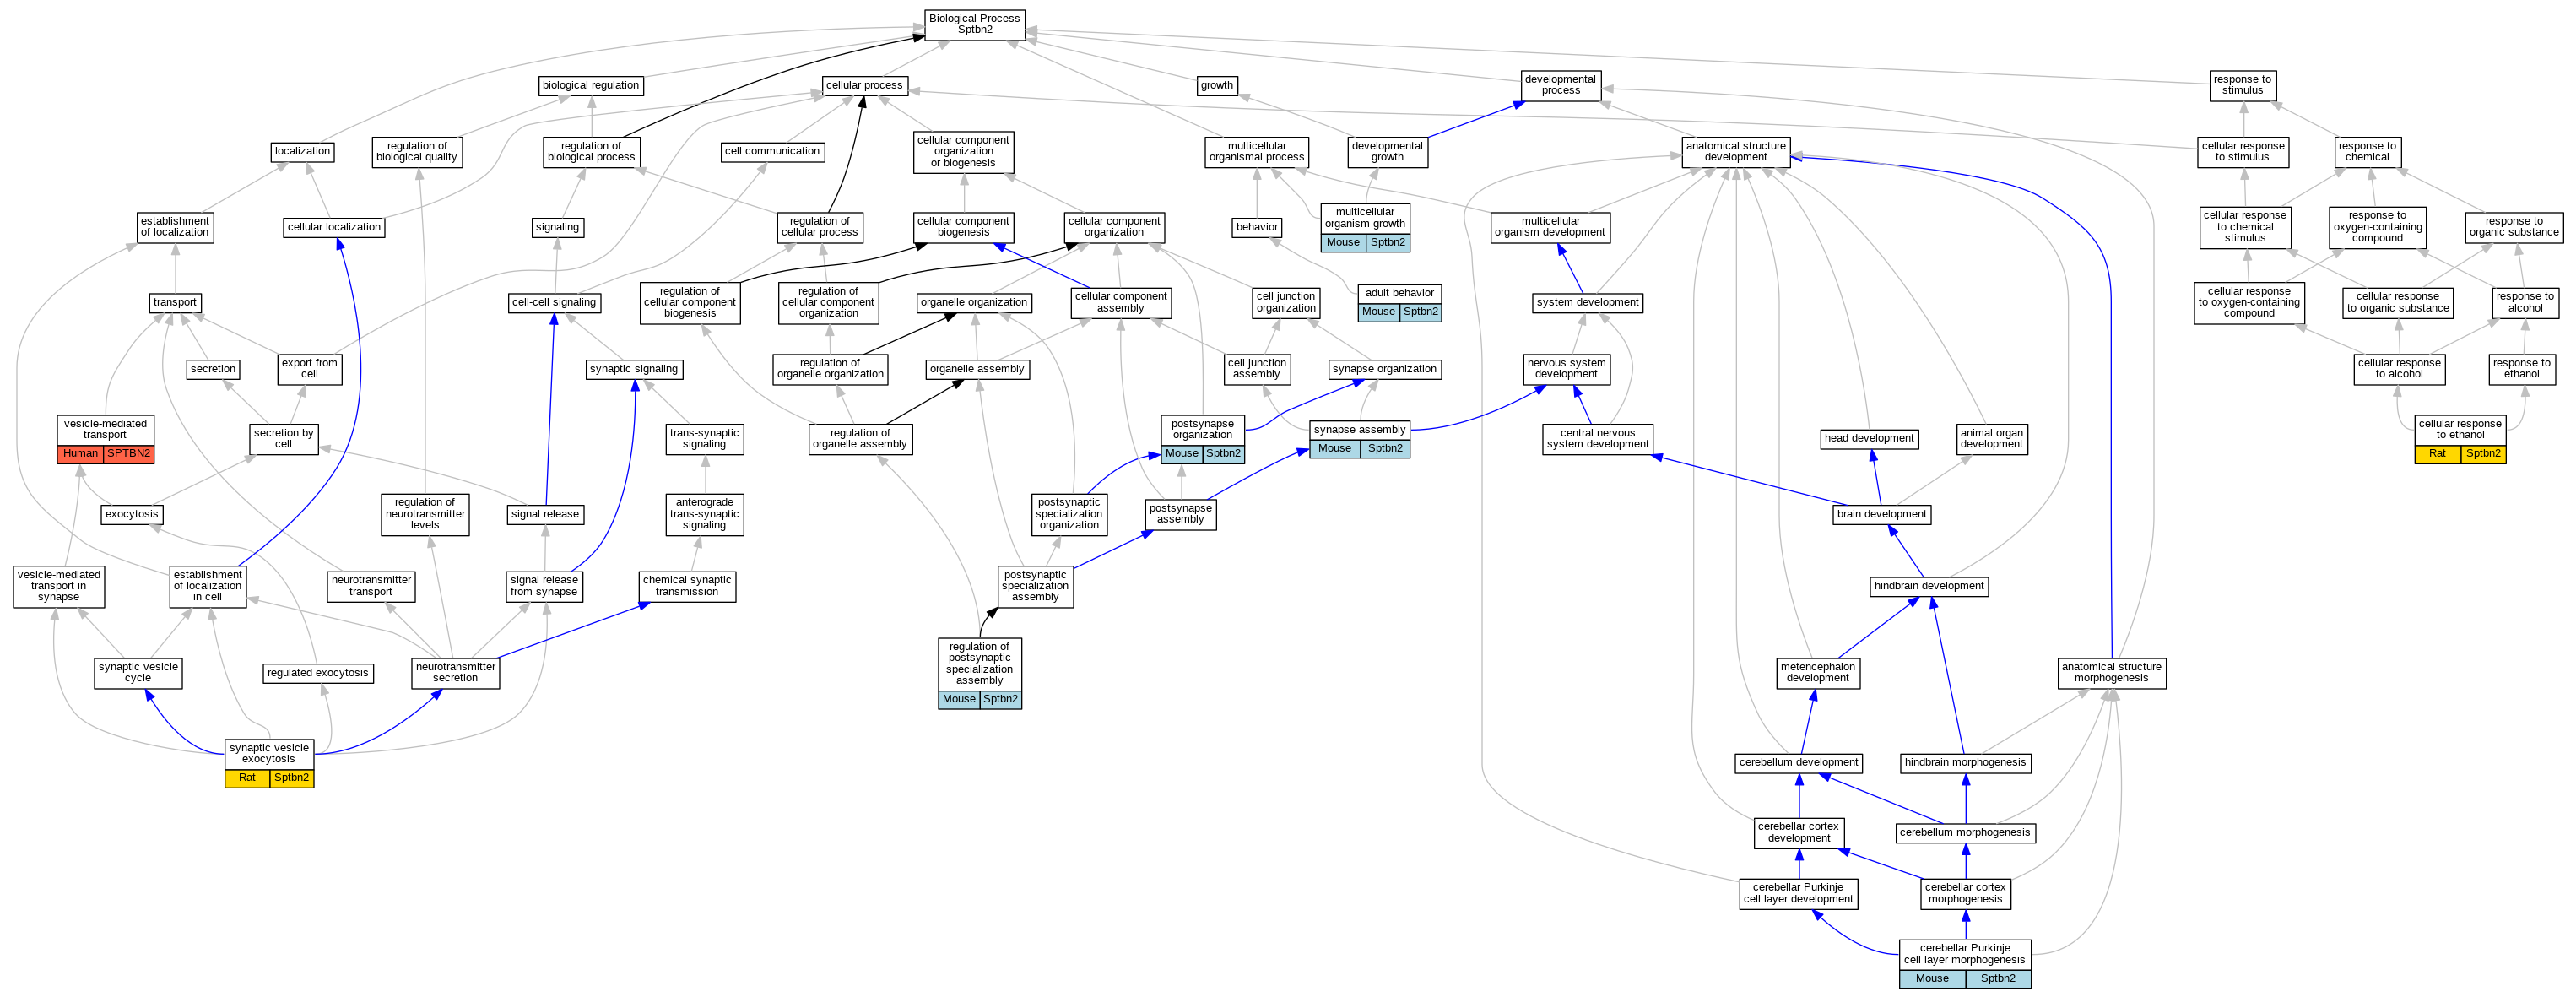
Task: Select the 'behavior' node
Action: 1257,228
